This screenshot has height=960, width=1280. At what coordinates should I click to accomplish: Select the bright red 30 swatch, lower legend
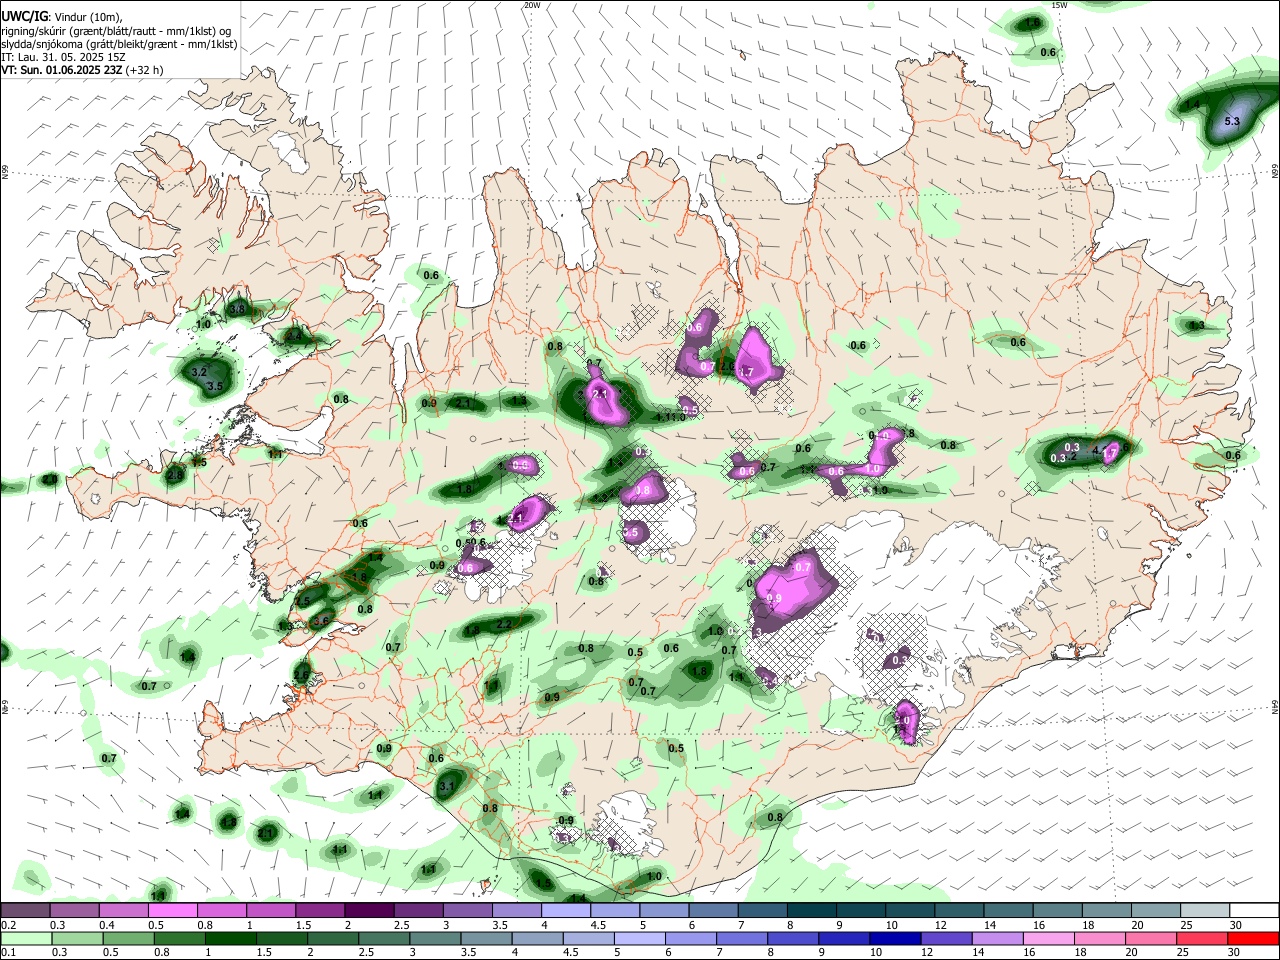(x=1252, y=939)
